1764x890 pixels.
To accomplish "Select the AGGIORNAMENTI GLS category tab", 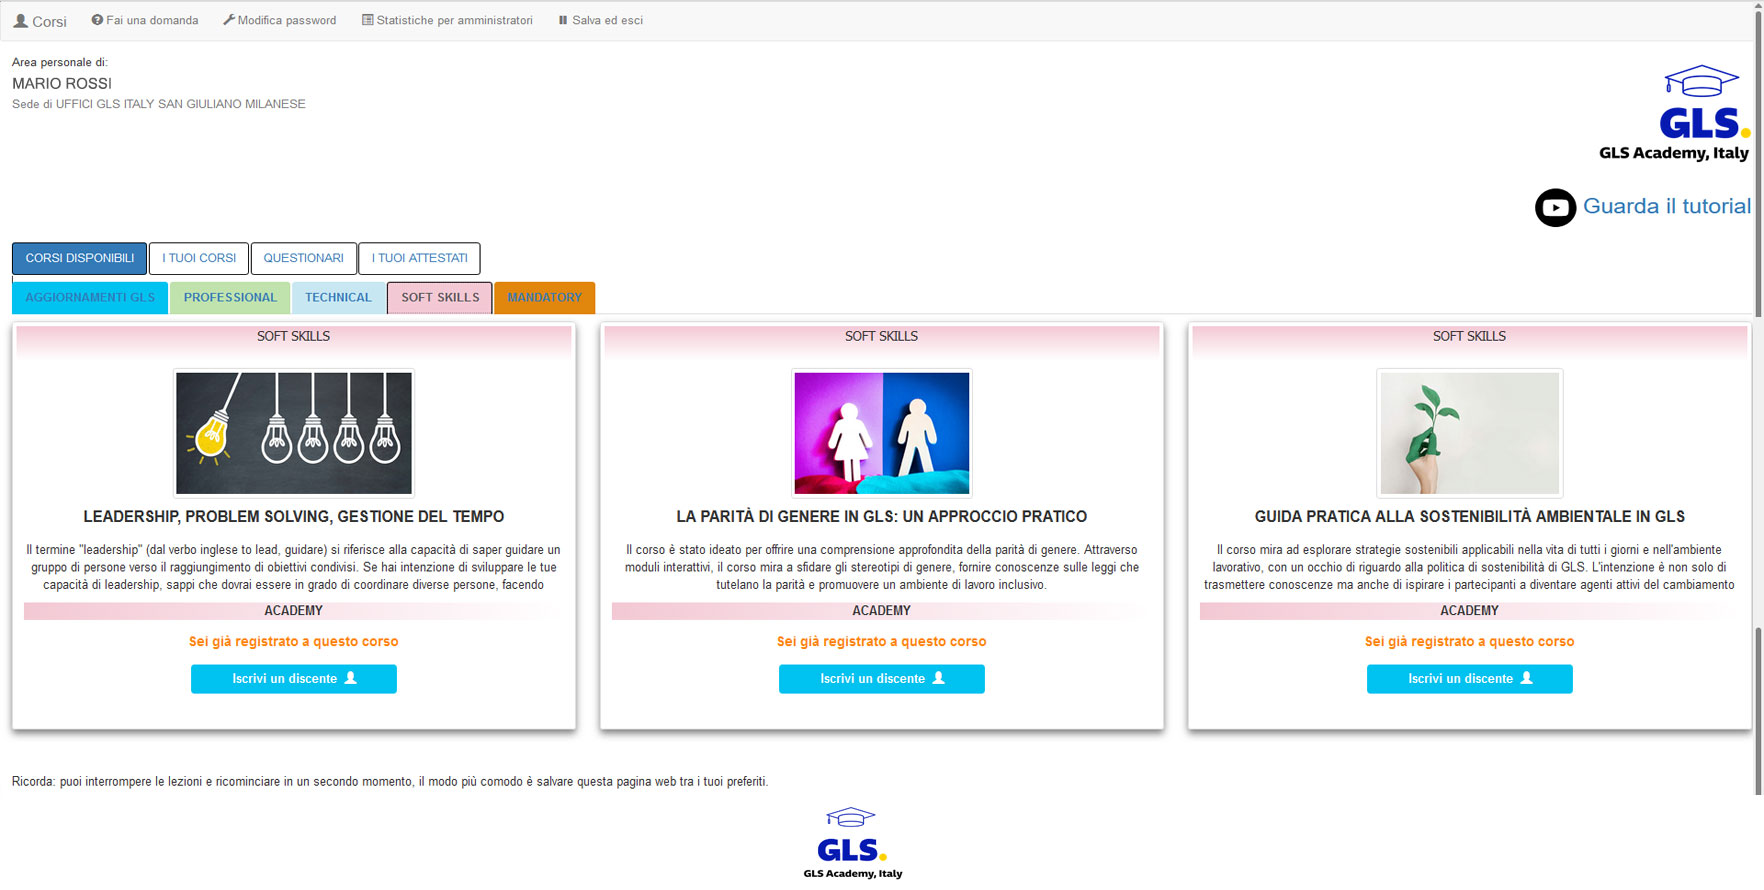I will pyautogui.click(x=90, y=298).
